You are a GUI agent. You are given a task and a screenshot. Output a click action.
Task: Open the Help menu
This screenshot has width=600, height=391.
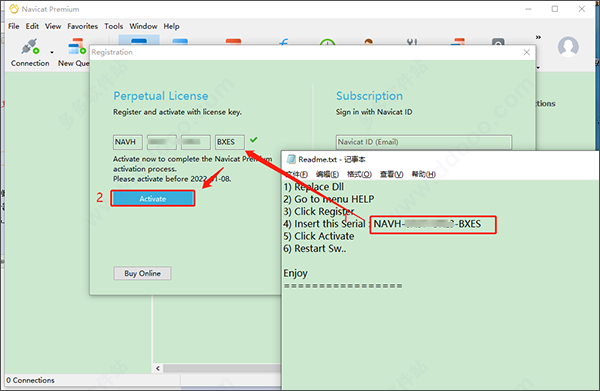171,26
